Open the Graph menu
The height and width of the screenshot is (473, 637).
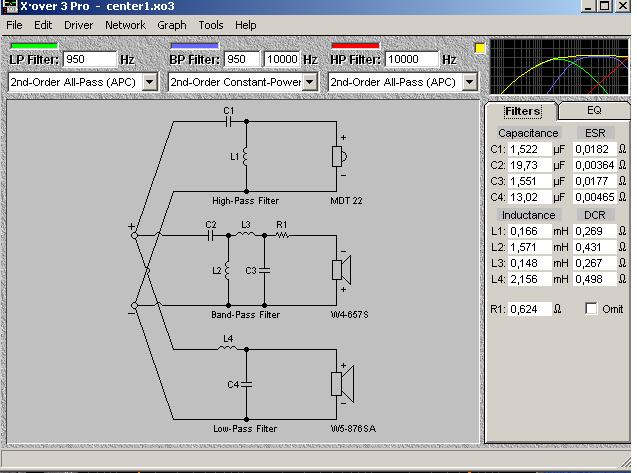click(171, 25)
